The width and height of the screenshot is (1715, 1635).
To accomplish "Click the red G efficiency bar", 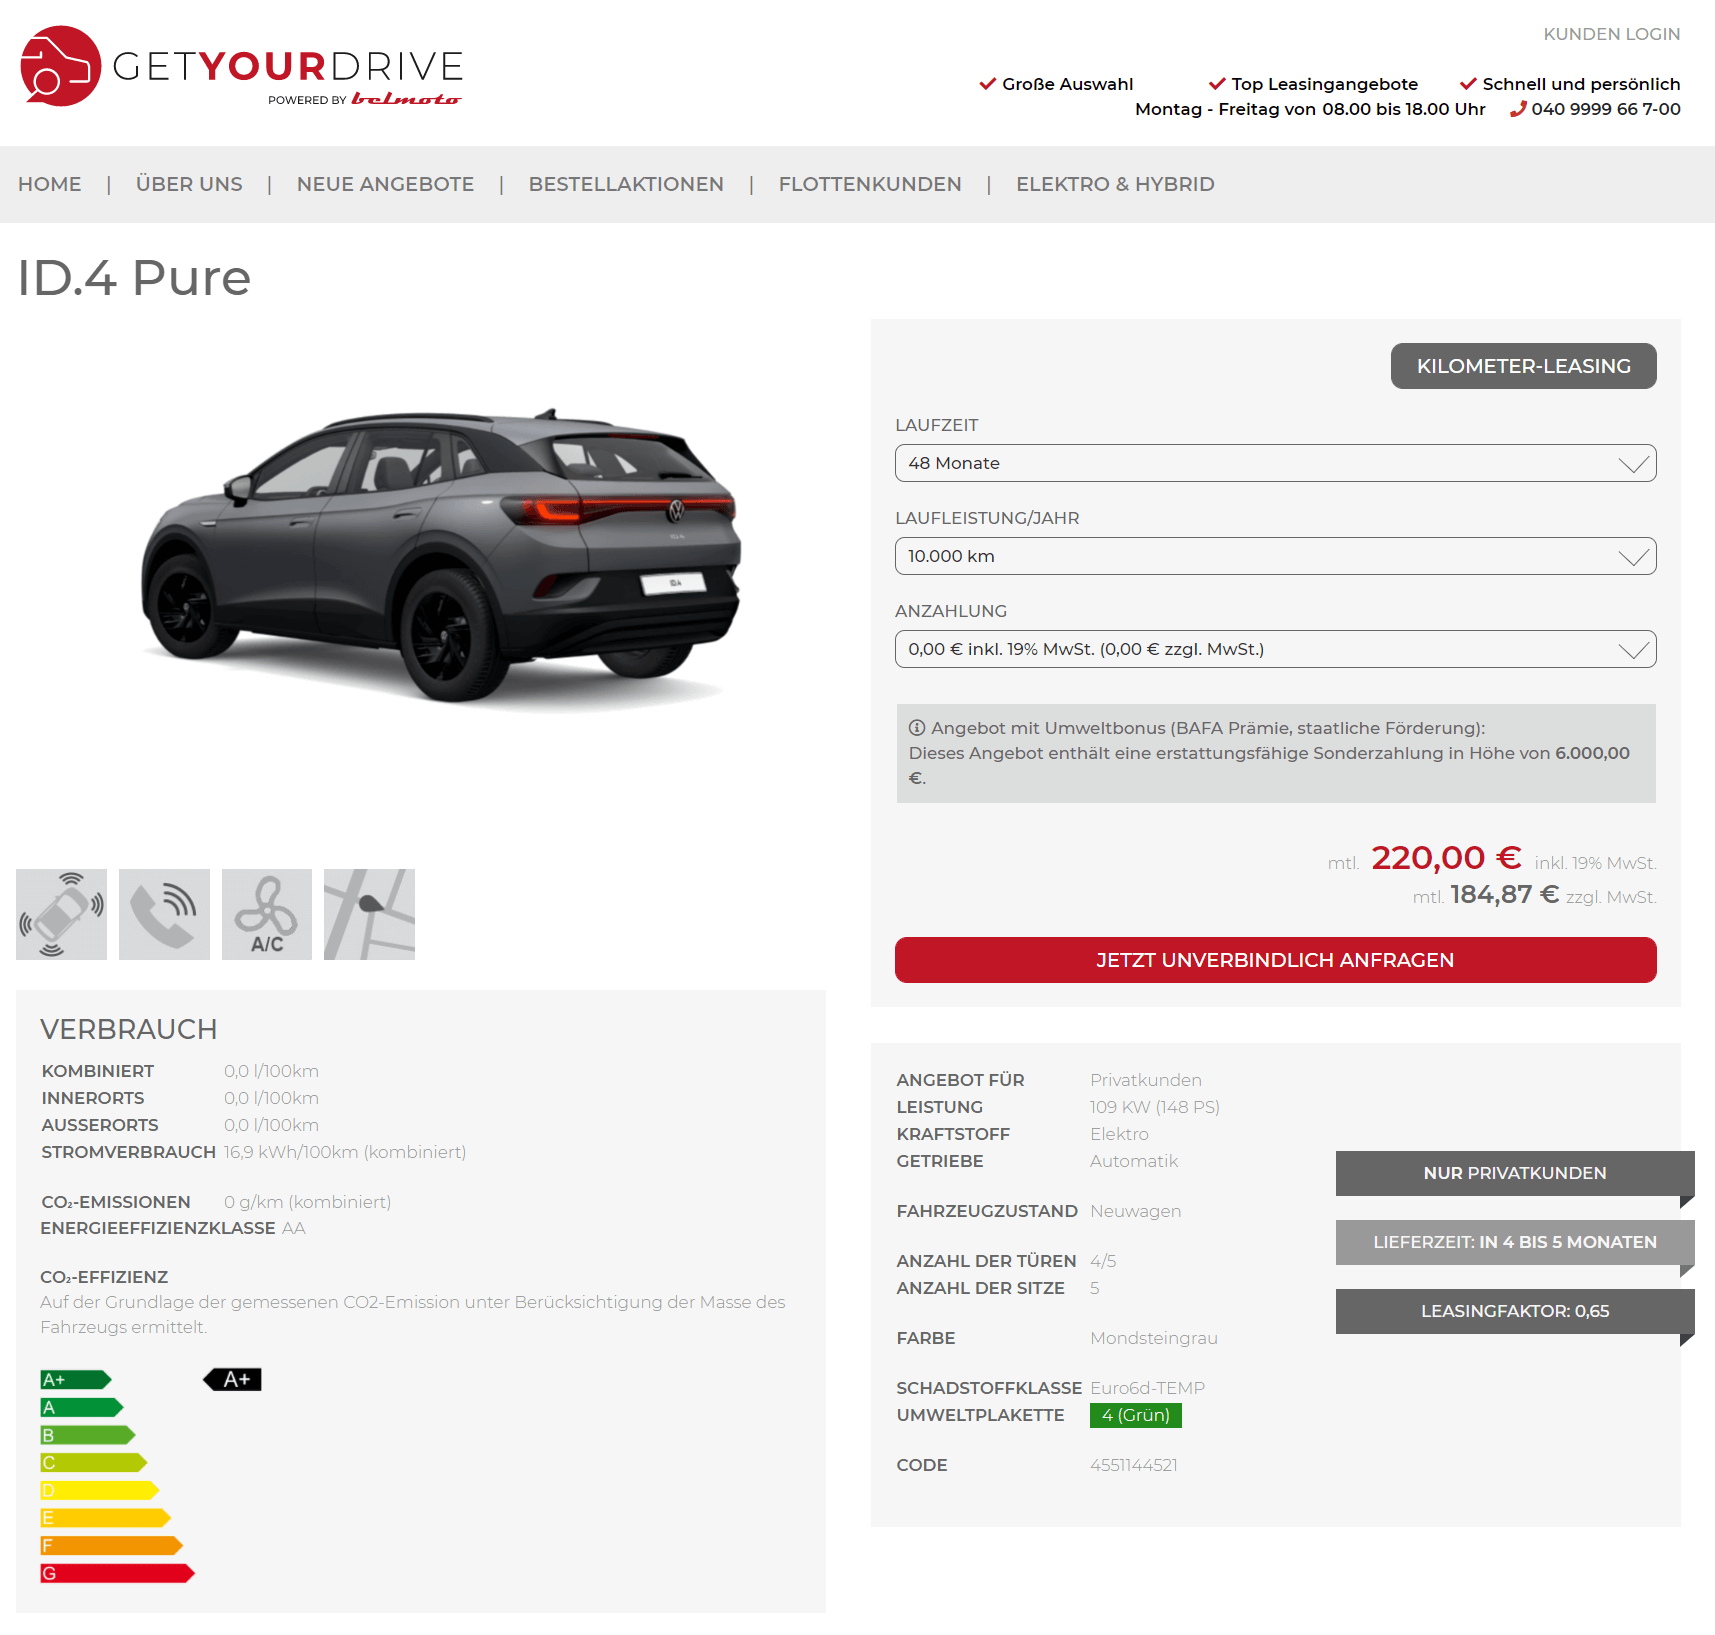I will (118, 1573).
